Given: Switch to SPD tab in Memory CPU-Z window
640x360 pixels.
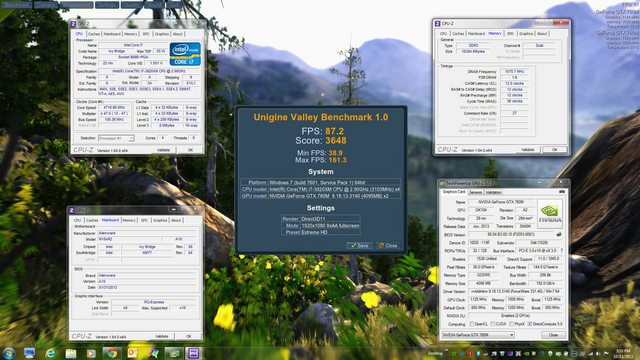Looking at the screenshot, I should pyautogui.click(x=510, y=33).
